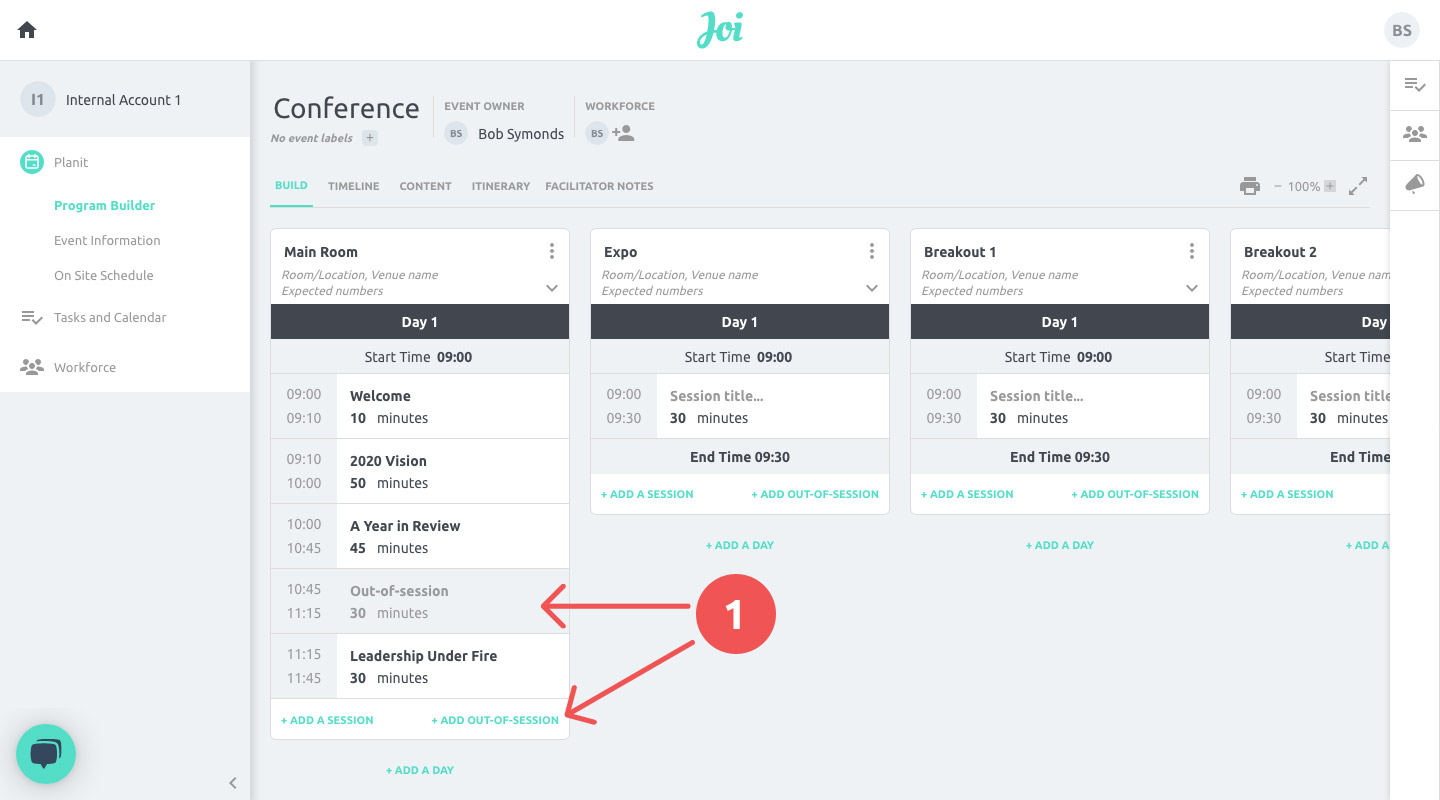Print the program via the printer icon
1440x800 pixels.
click(1250, 186)
